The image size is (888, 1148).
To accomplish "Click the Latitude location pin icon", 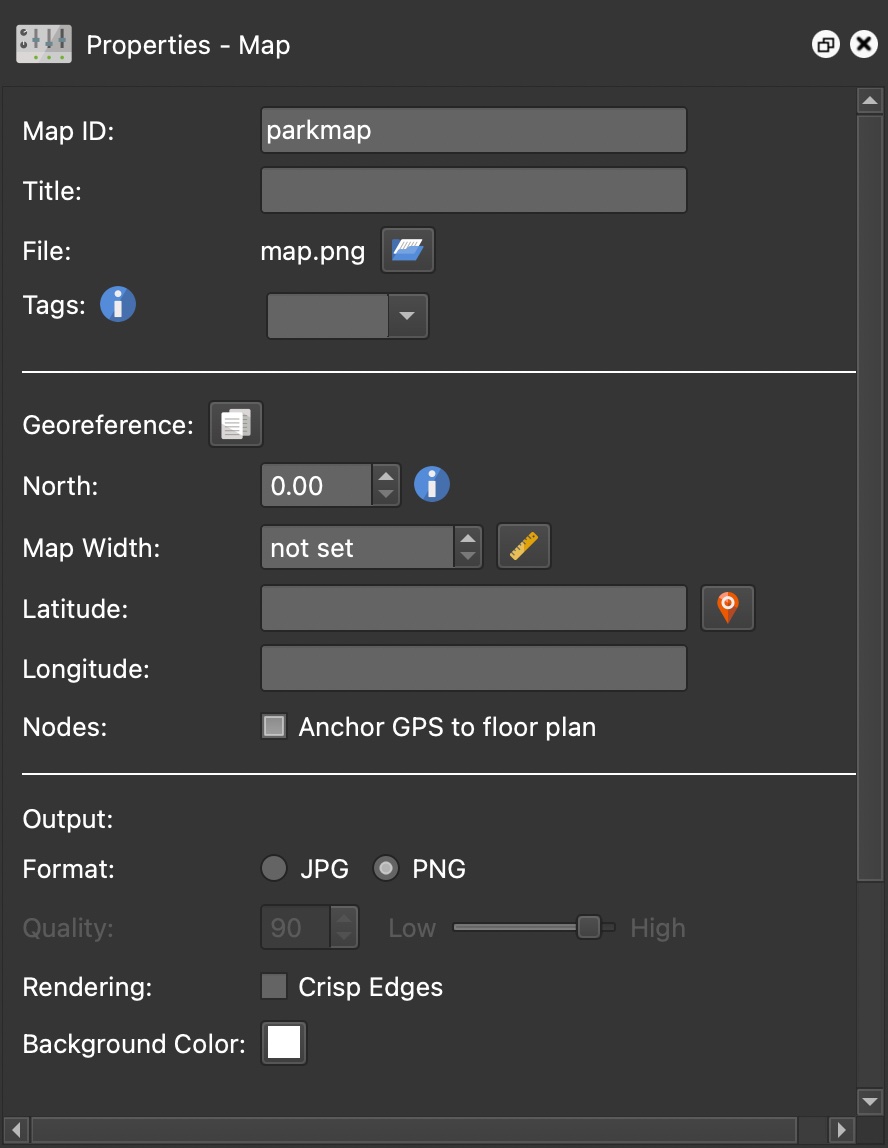I will [728, 608].
